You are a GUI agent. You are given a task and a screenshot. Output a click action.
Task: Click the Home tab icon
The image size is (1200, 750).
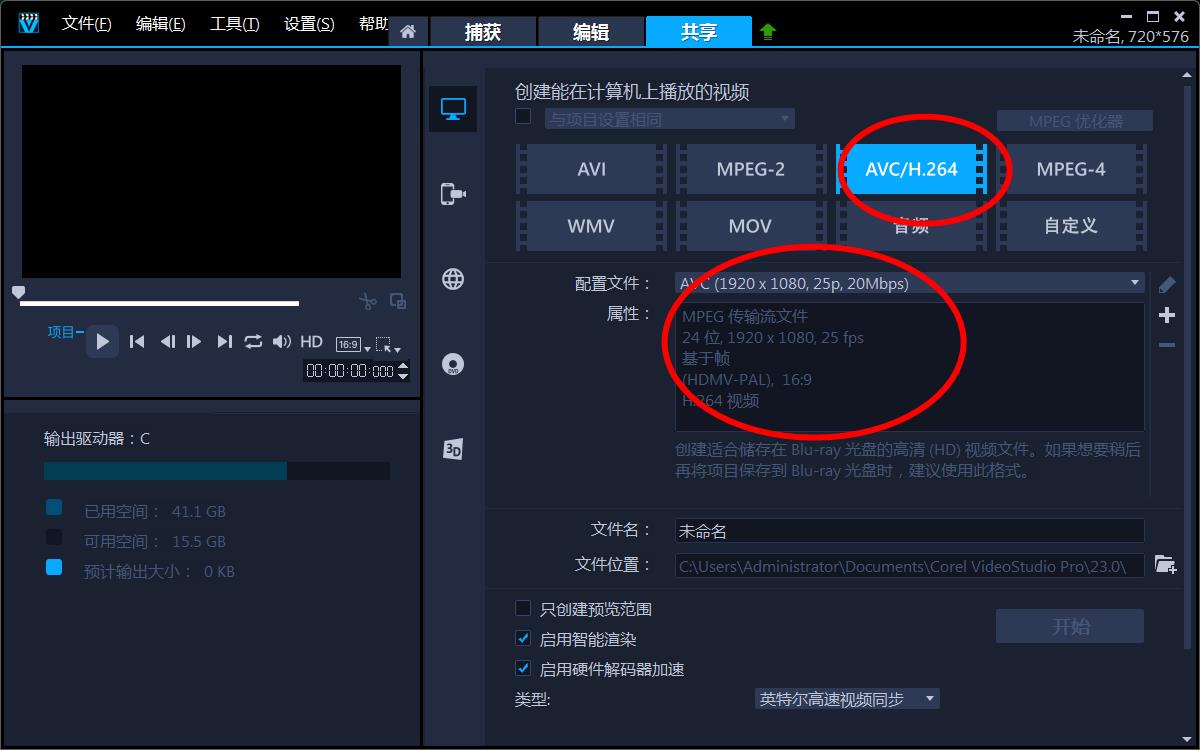(408, 31)
